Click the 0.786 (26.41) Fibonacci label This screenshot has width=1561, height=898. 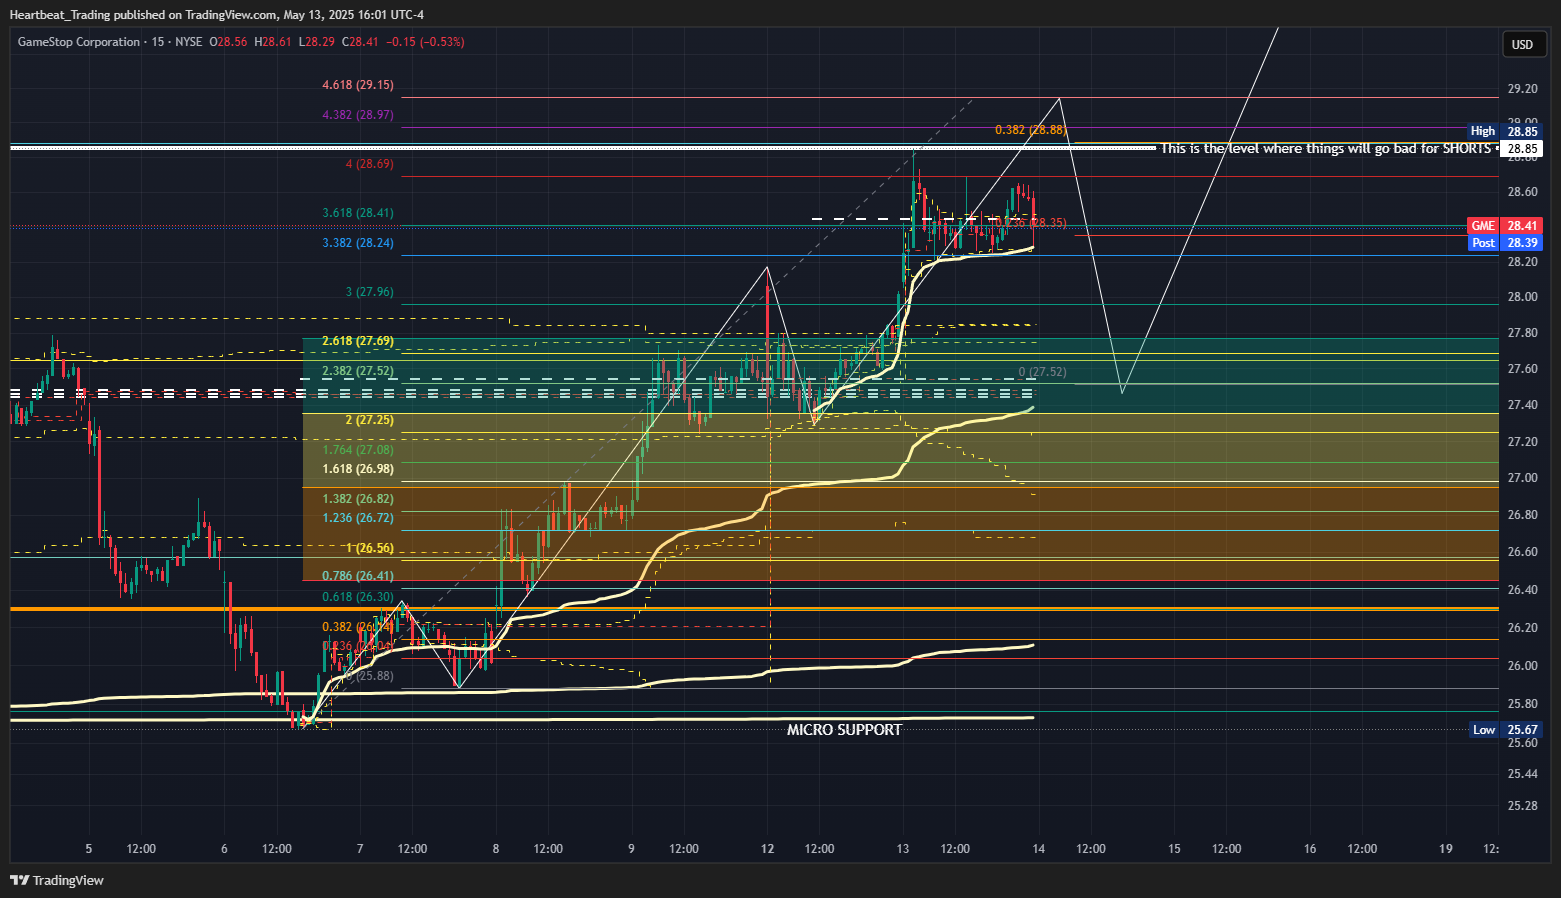358,576
